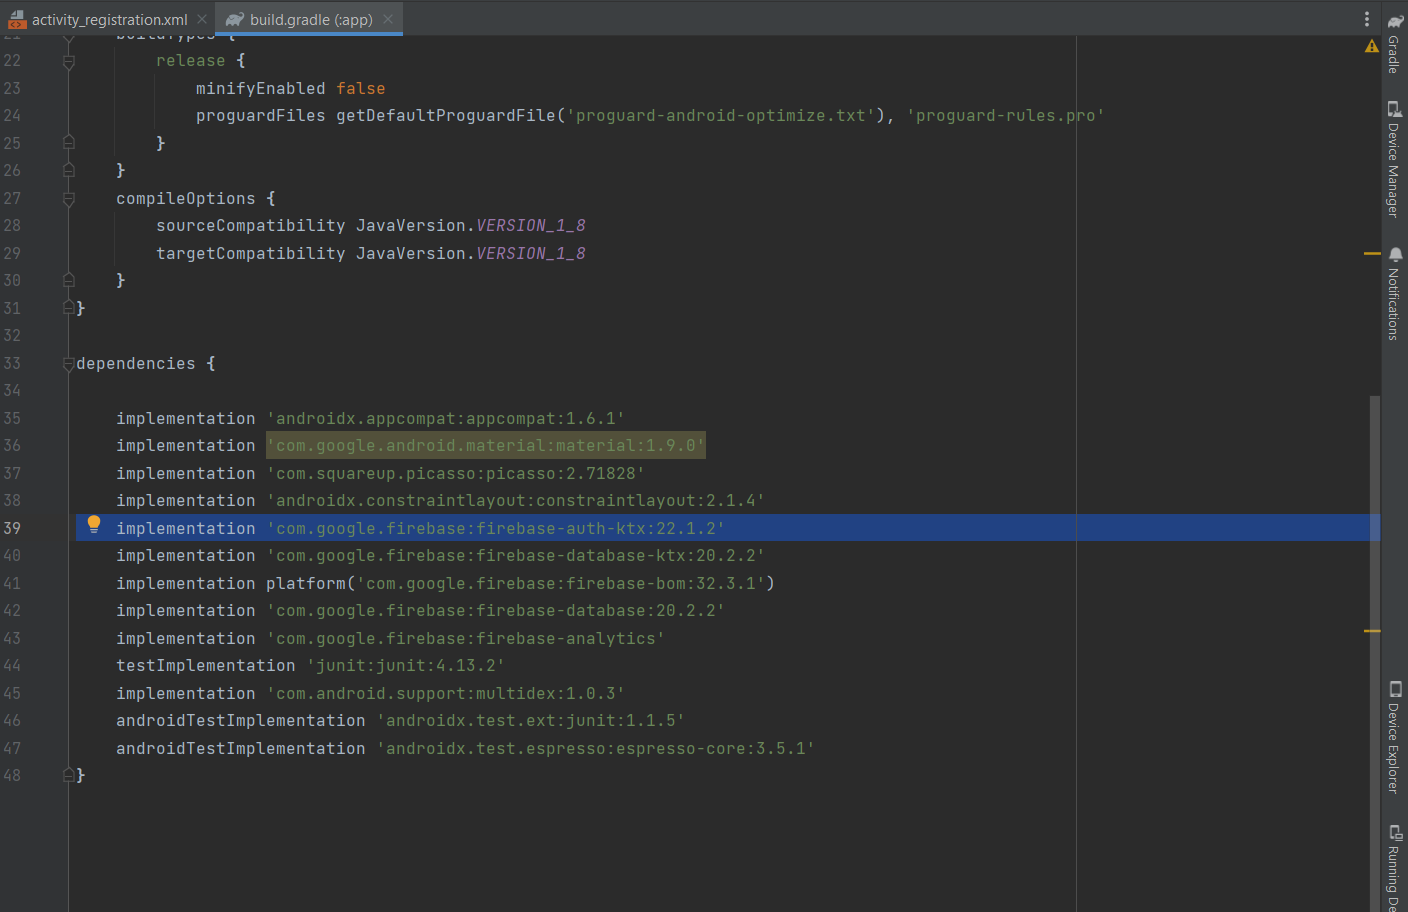This screenshot has width=1408, height=912.
Task: Click the fold end marker on line 31
Action: [x=69, y=308]
